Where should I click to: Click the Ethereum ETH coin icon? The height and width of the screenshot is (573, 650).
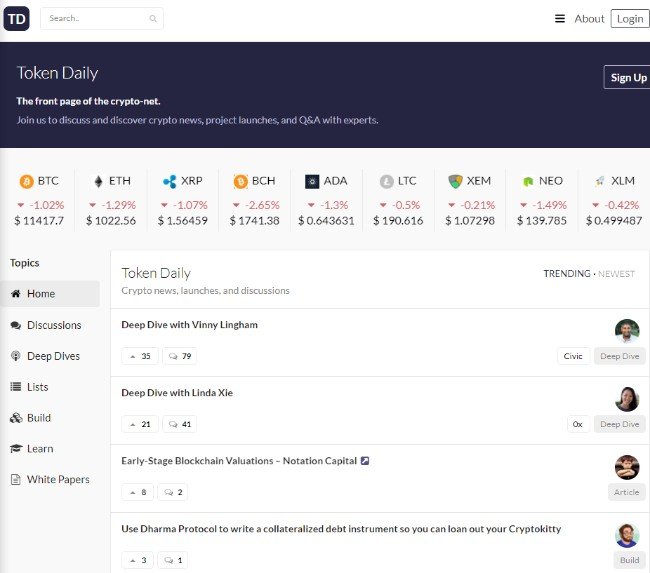(98, 181)
